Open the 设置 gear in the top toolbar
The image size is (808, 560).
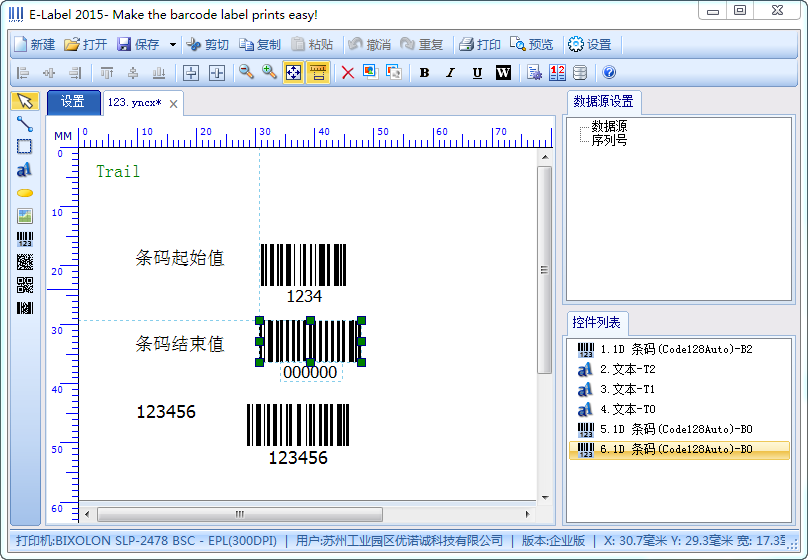[590, 45]
